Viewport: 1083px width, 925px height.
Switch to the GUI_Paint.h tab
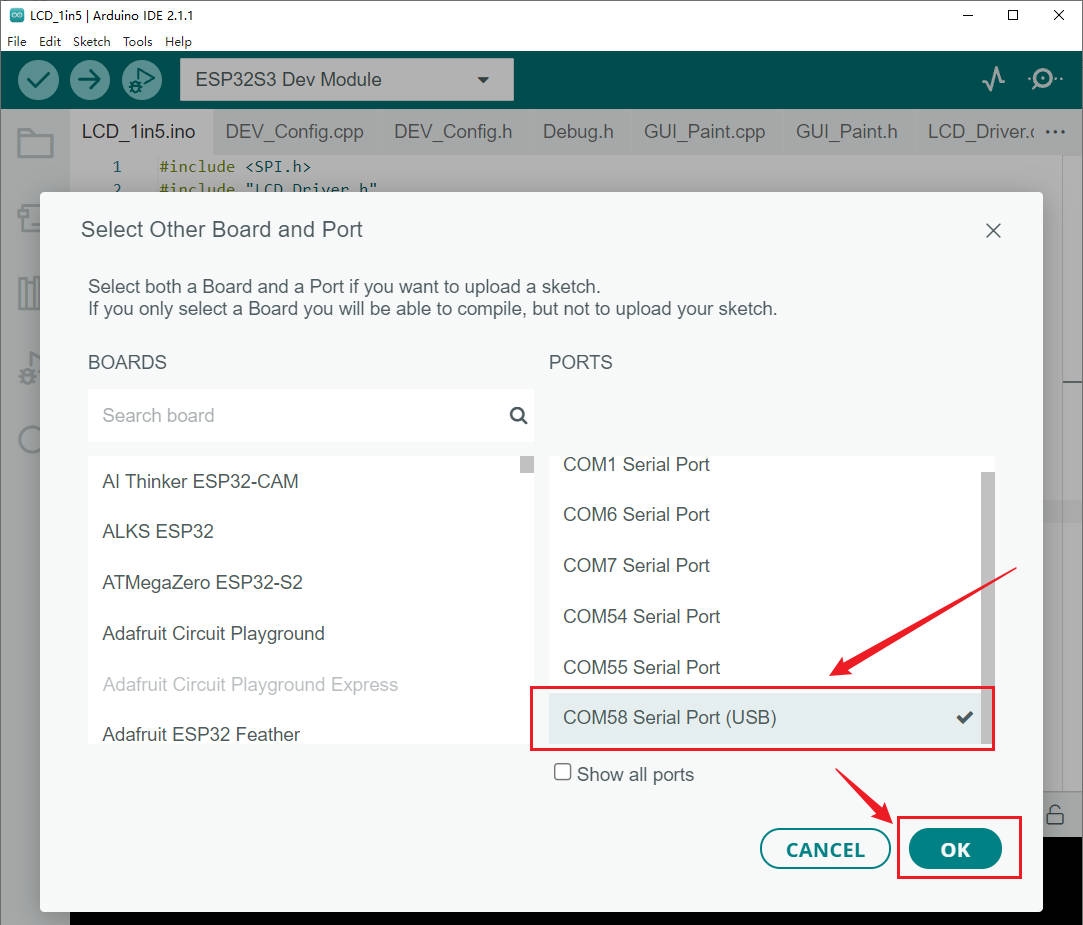pyautogui.click(x=847, y=131)
